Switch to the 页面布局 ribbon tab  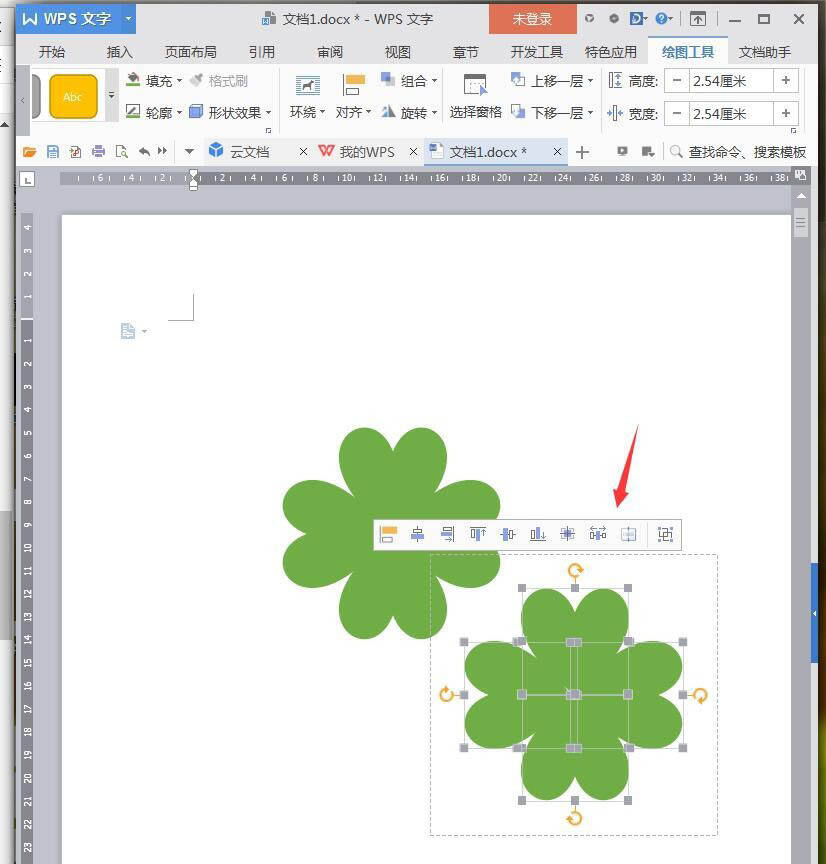click(x=191, y=52)
